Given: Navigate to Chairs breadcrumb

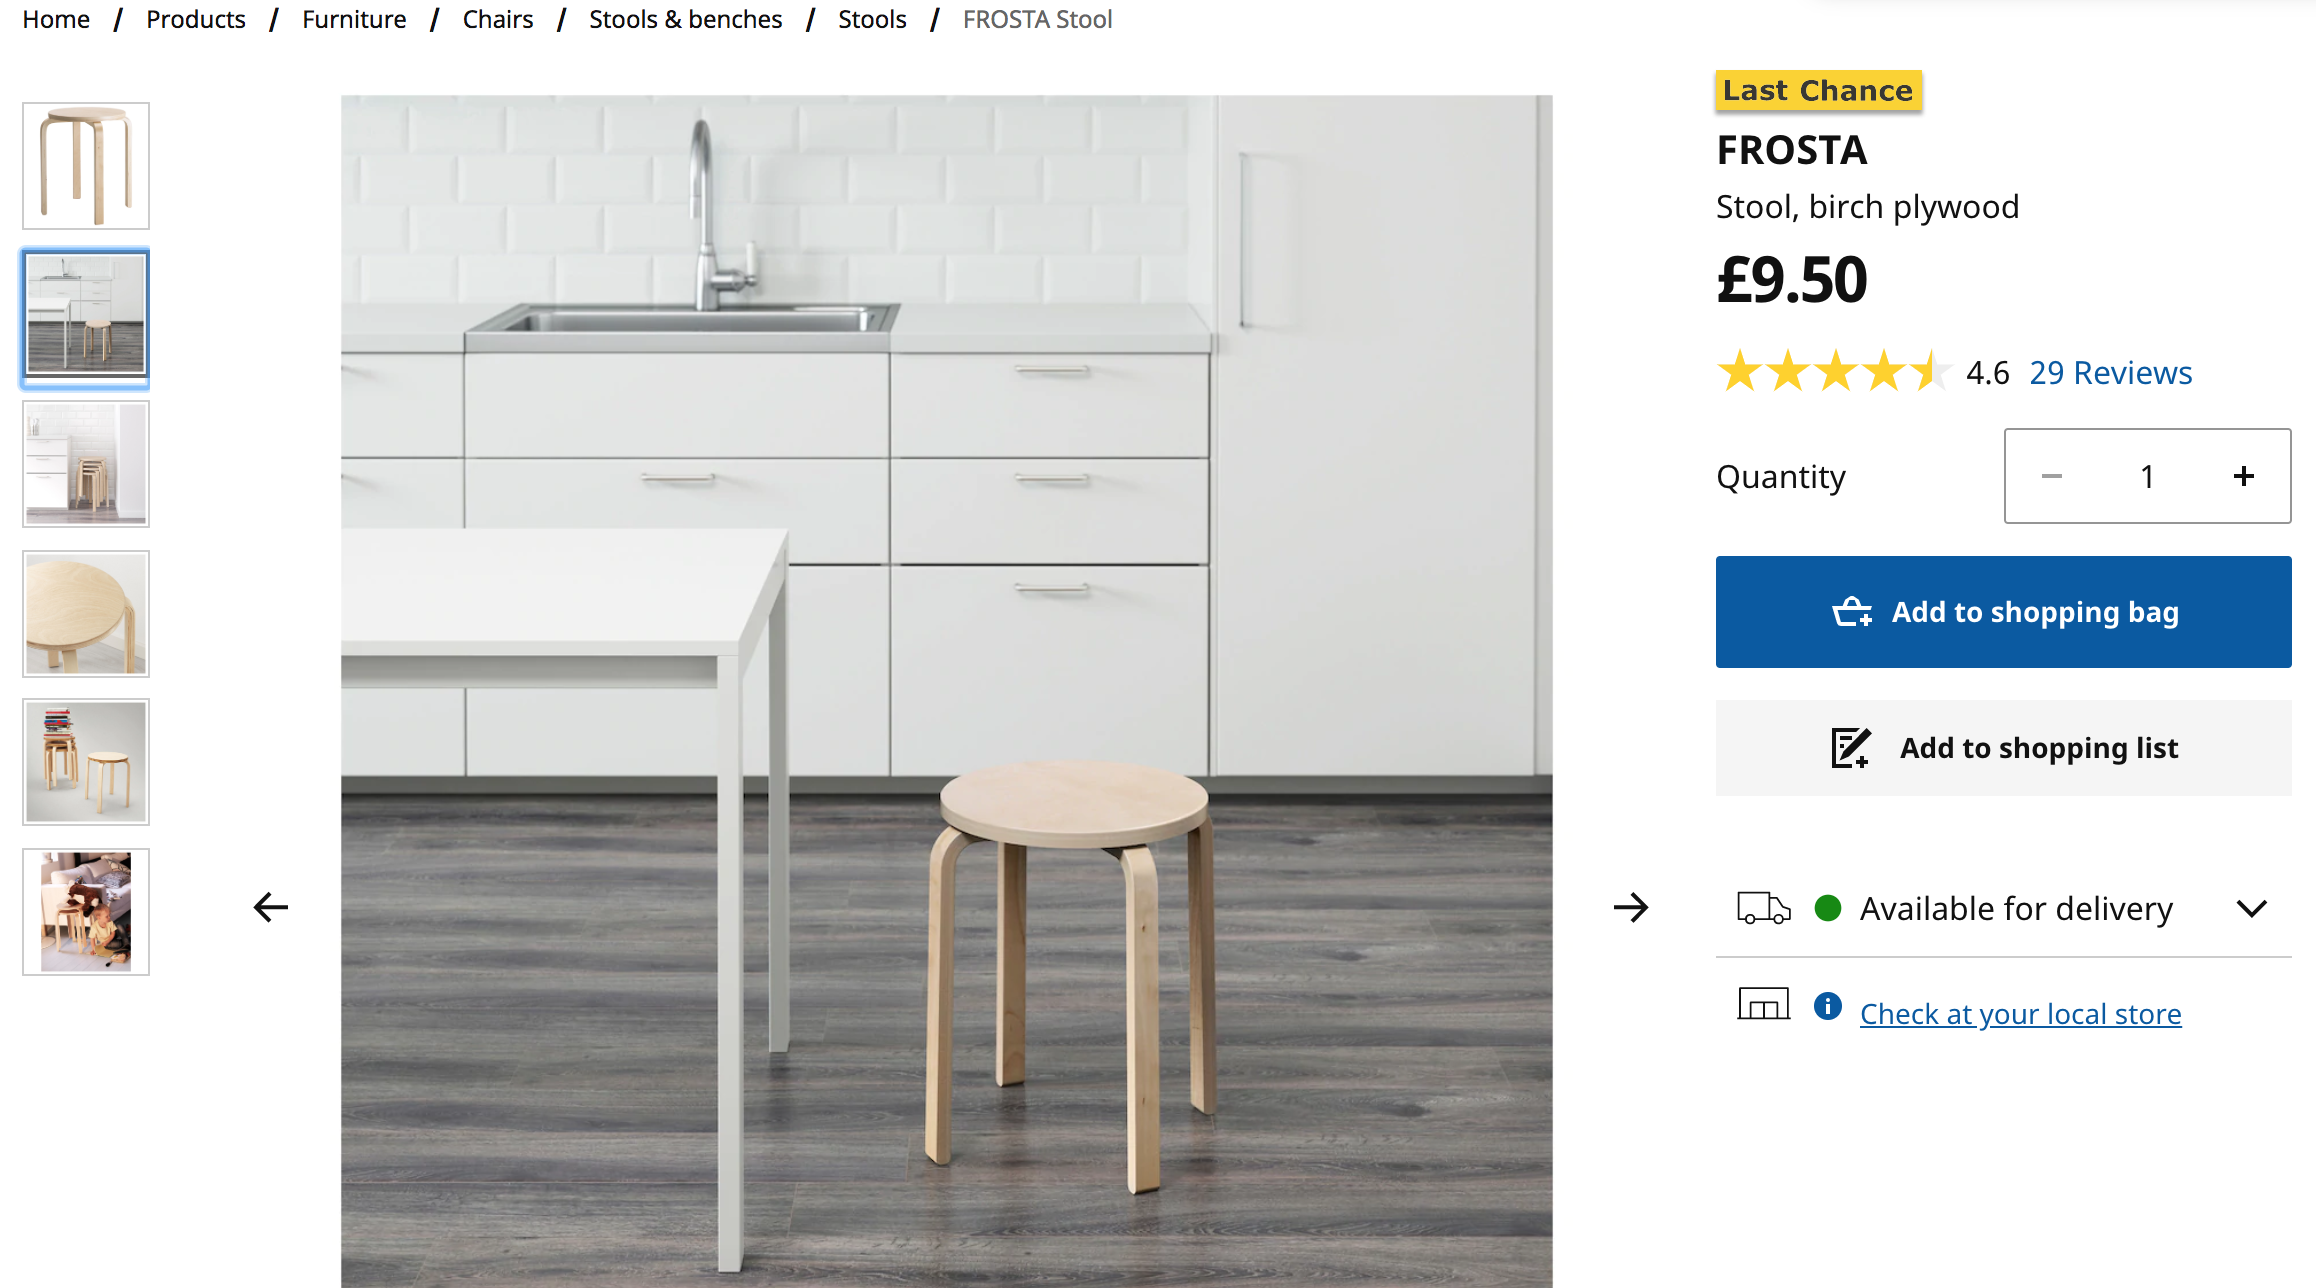Looking at the screenshot, I should (x=498, y=19).
